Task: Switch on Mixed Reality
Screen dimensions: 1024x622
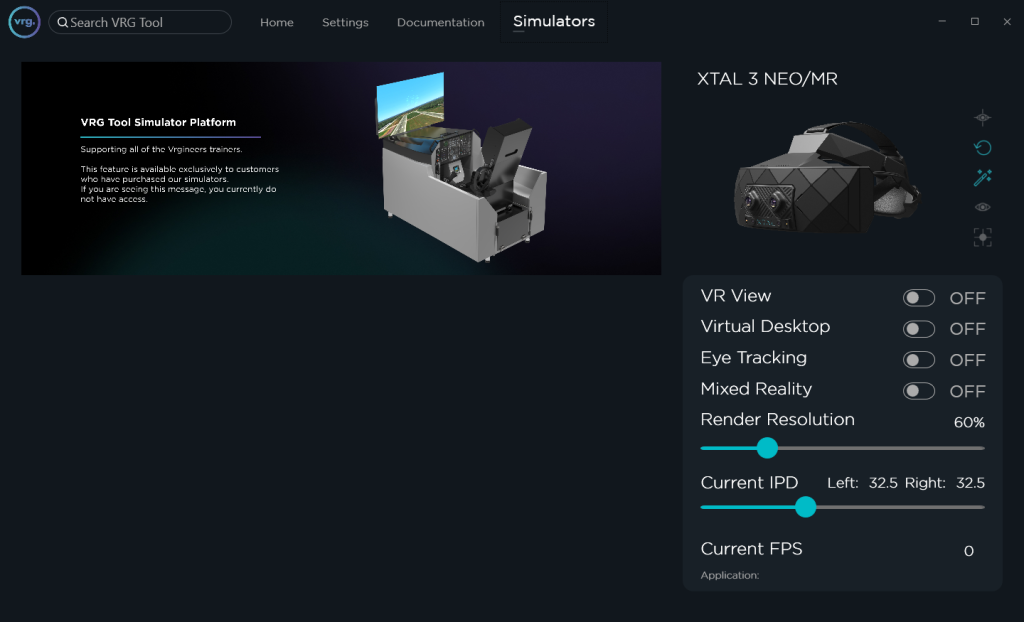Action: pos(918,391)
